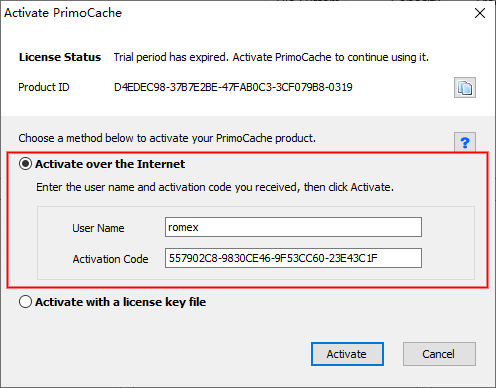
Task: Click the Product ID value string
Action: tap(233, 87)
